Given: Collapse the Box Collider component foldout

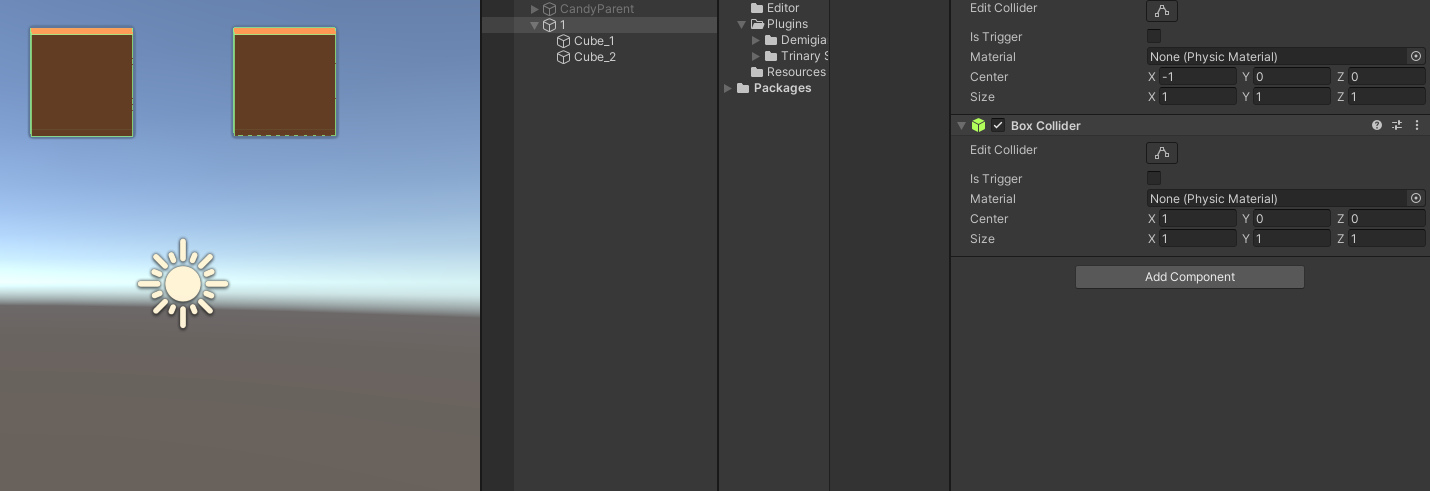Looking at the screenshot, I should pos(962,126).
